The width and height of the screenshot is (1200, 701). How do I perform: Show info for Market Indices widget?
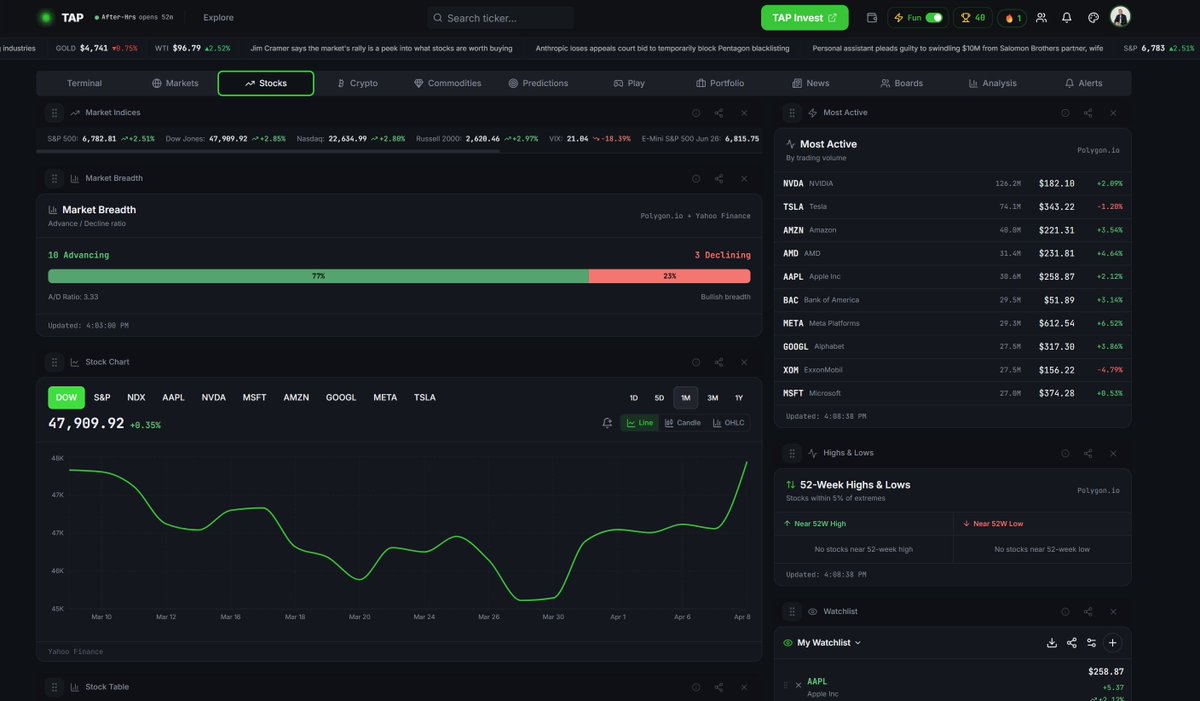[x=696, y=113]
